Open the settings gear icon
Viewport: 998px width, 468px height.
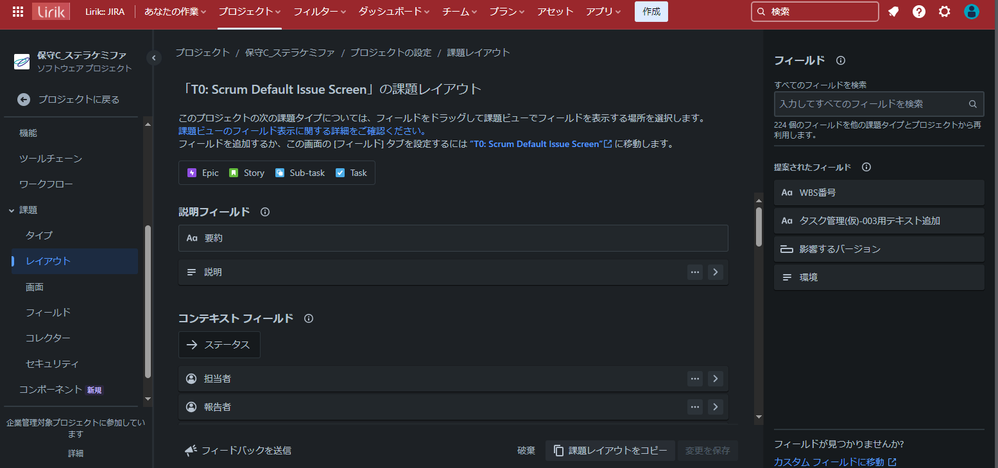click(945, 11)
